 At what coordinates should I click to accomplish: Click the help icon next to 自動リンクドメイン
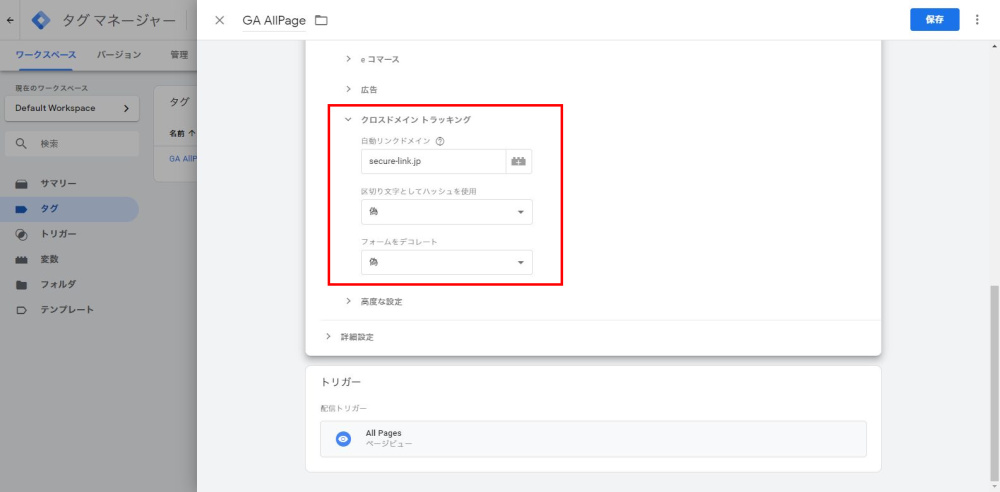coord(440,141)
